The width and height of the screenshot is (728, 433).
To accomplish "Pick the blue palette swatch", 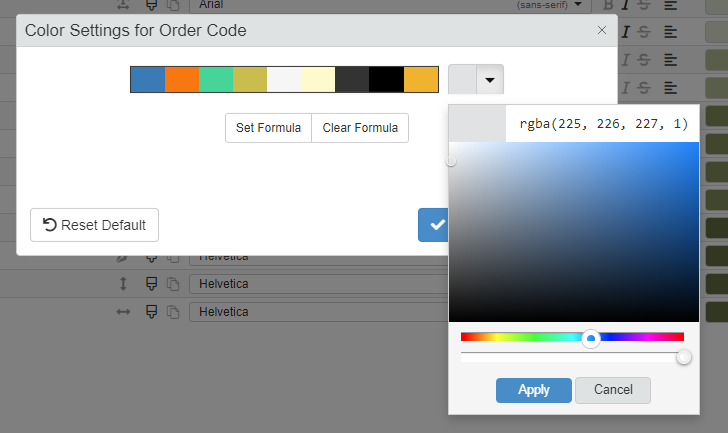I will (x=148, y=79).
